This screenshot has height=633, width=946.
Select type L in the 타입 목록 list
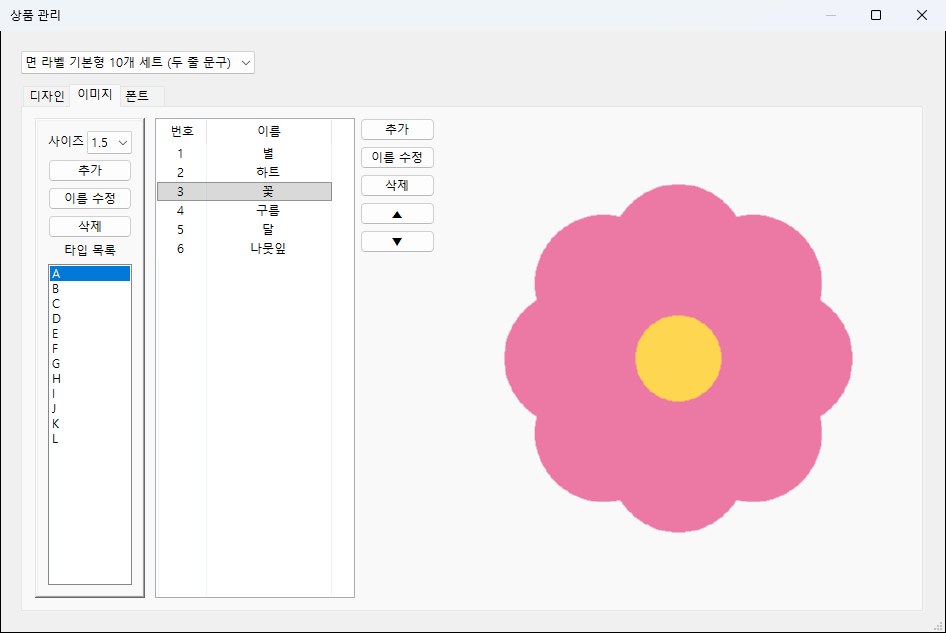pyautogui.click(x=90, y=439)
